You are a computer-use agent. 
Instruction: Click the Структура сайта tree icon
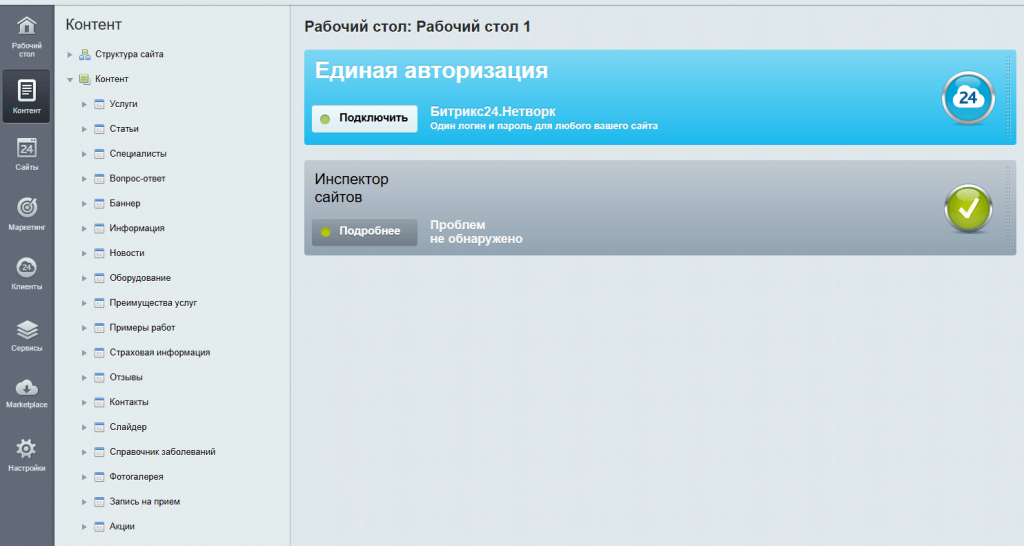pos(84,54)
